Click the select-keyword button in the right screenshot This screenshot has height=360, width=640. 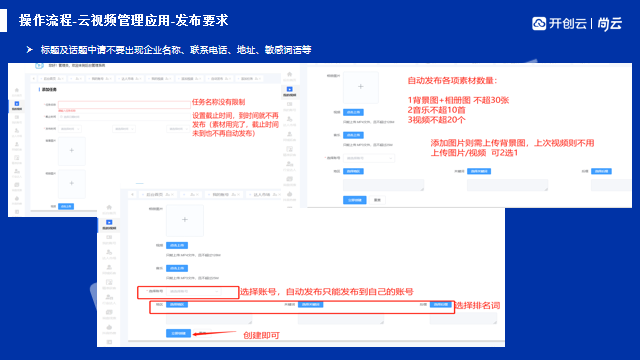pos(479,171)
